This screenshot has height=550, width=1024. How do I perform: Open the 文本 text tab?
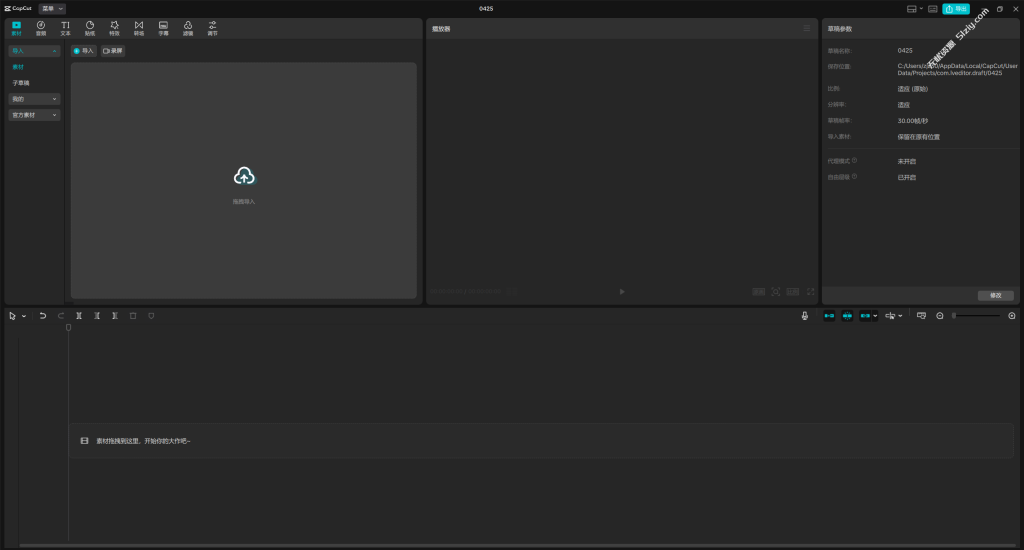pyautogui.click(x=65, y=28)
